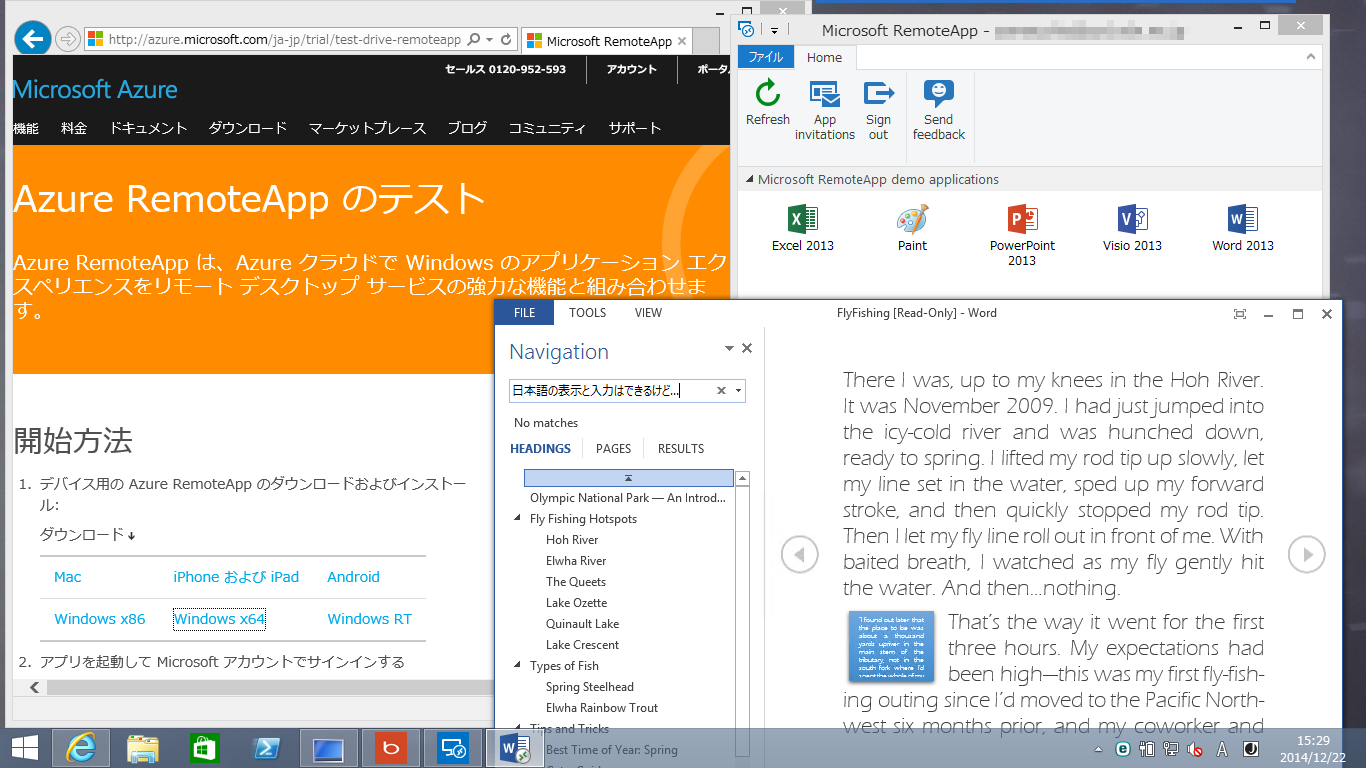The image size is (1366, 768).
Task: Click the forward arrow in Internet Explorer
Action: coord(67,40)
